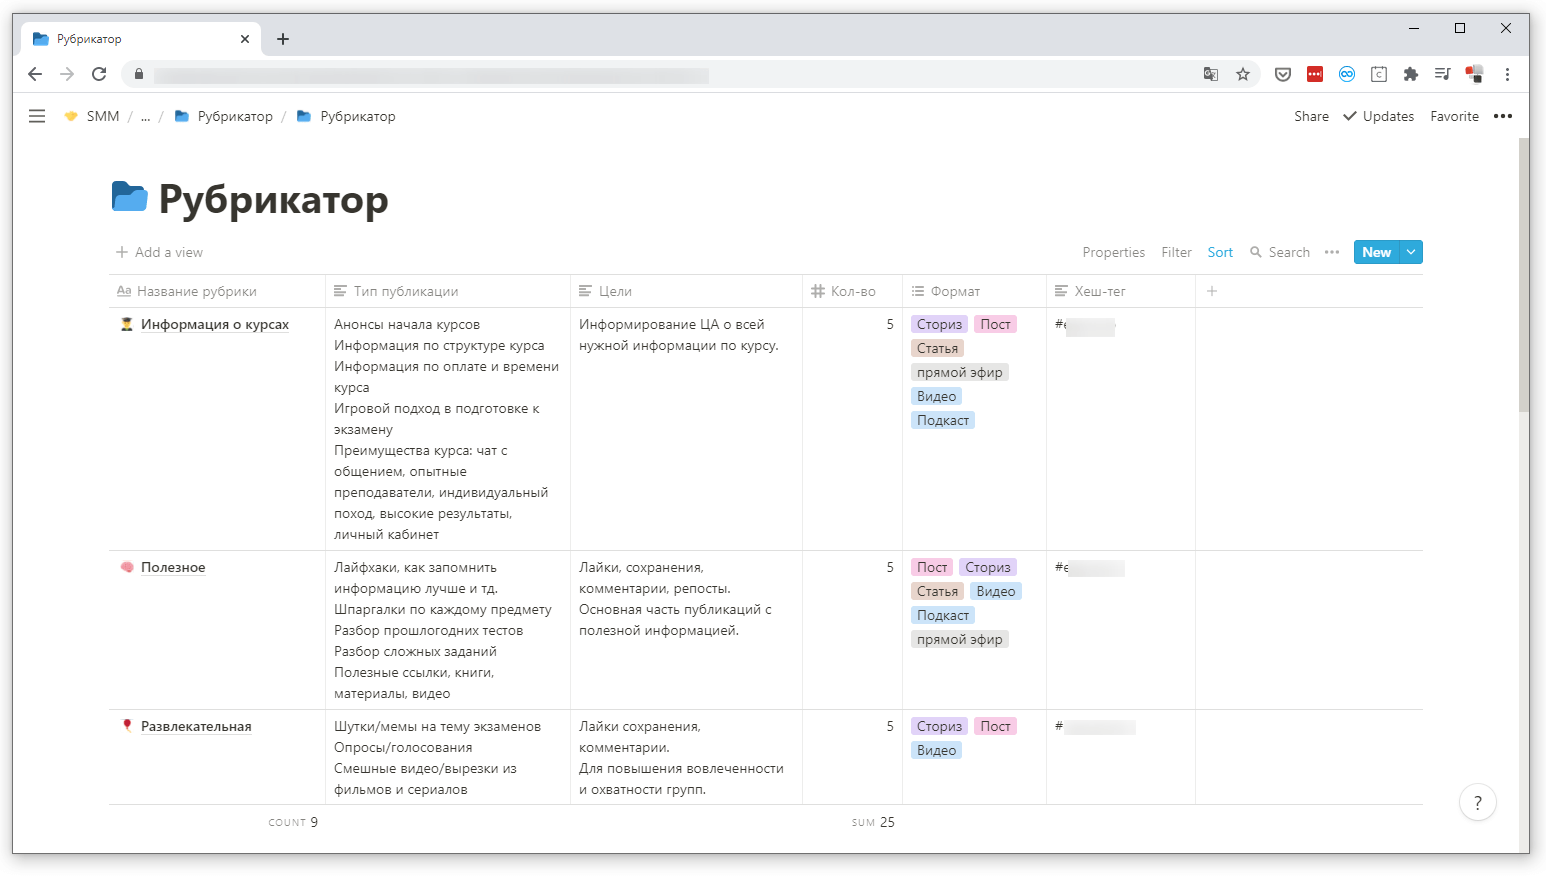This screenshot has width=1546, height=876.
Task: Click the Информация о курсах row icon
Action: tap(127, 324)
